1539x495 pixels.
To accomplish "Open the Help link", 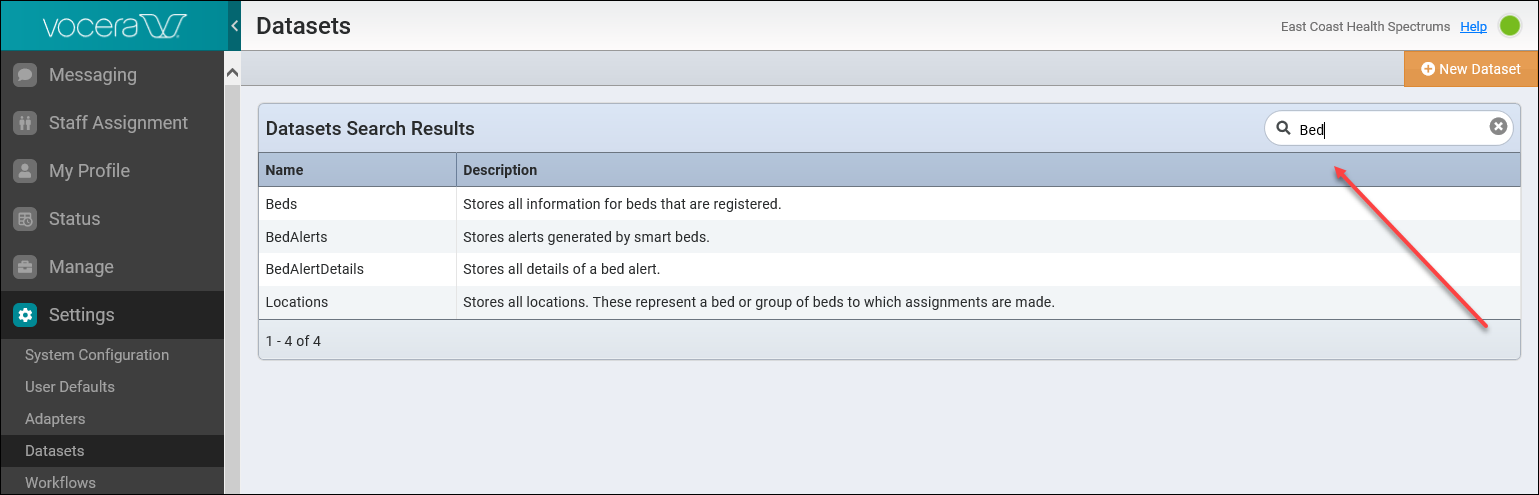I will click(1473, 27).
